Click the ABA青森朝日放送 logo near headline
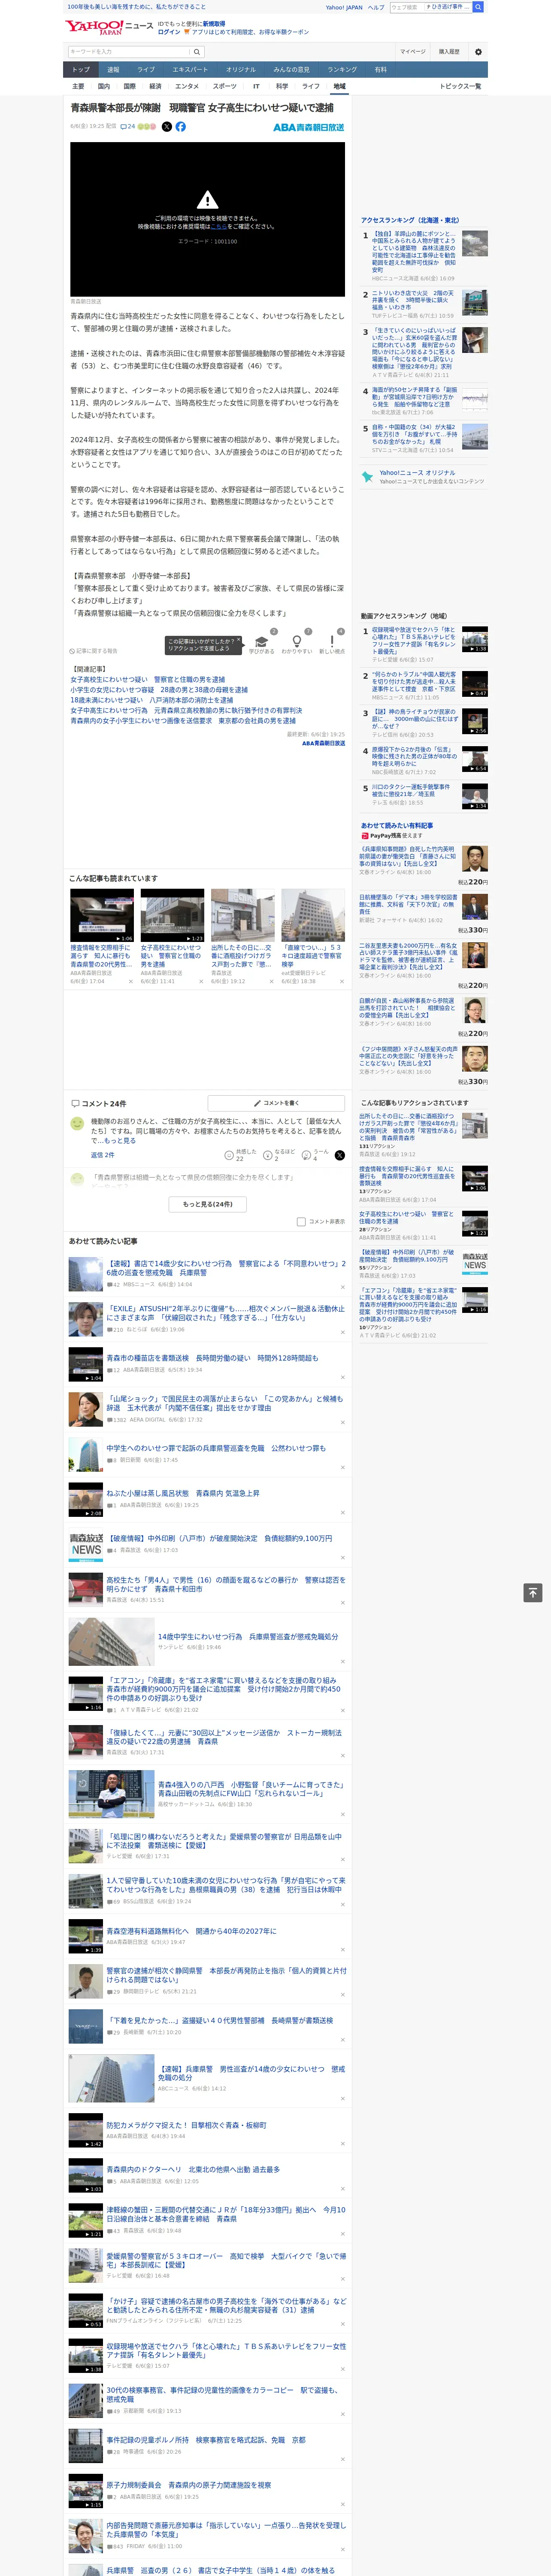 tap(309, 128)
